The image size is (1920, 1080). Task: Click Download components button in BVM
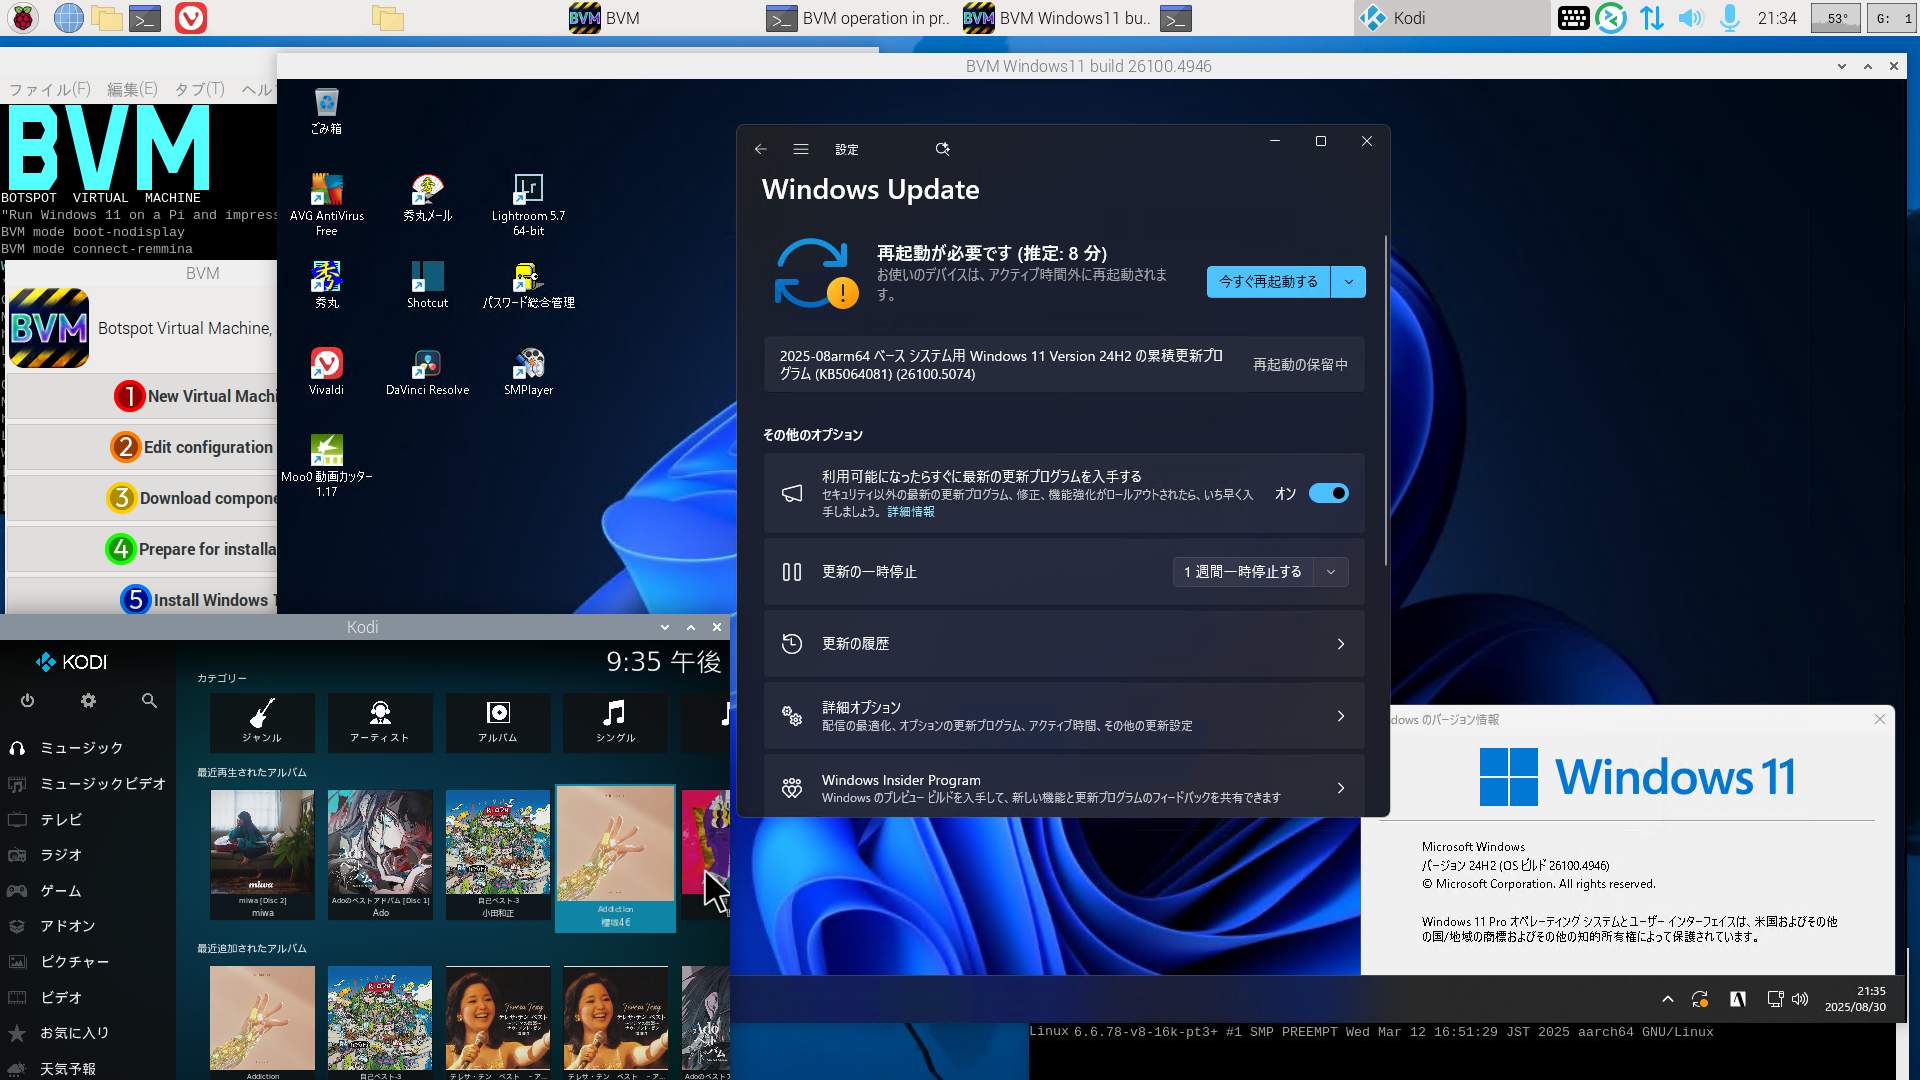point(142,498)
